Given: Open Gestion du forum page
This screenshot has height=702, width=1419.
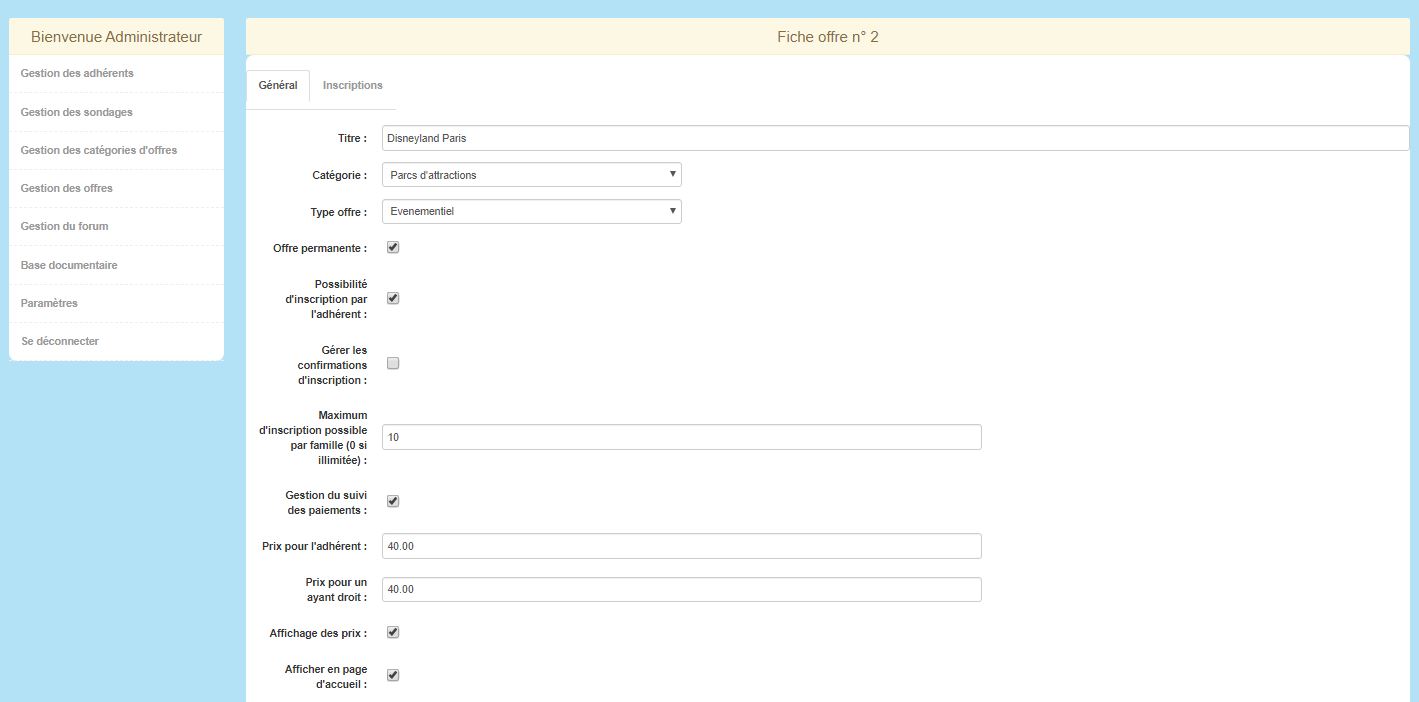Looking at the screenshot, I should [64, 226].
